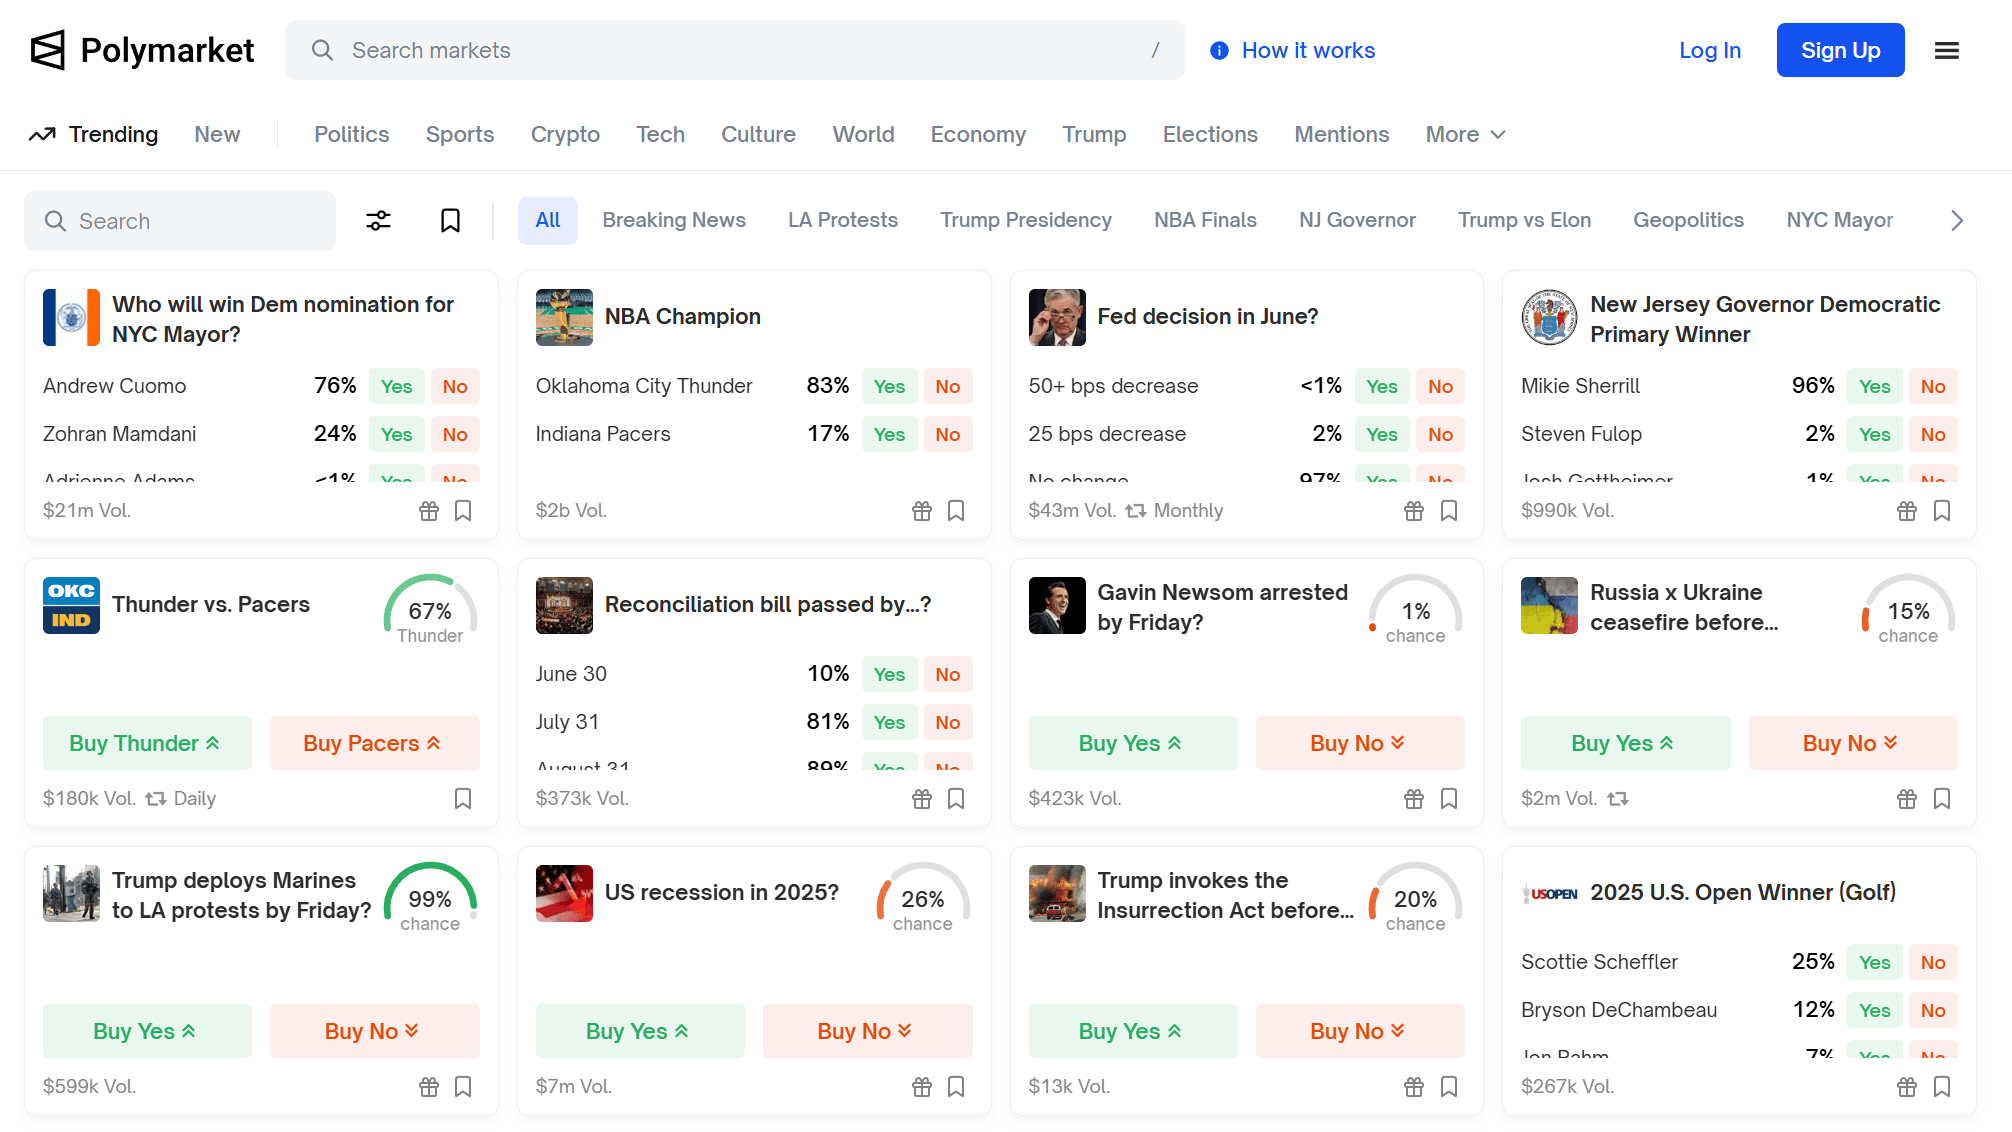
Task: Select the Breaking News tab
Action: pos(674,220)
